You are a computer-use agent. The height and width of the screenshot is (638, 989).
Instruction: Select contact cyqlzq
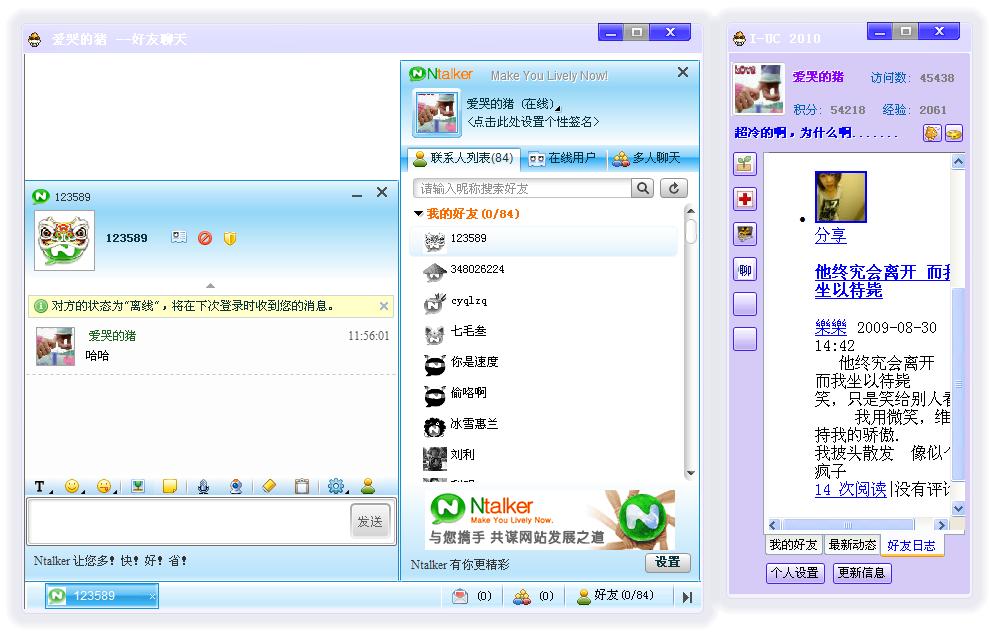[544, 301]
